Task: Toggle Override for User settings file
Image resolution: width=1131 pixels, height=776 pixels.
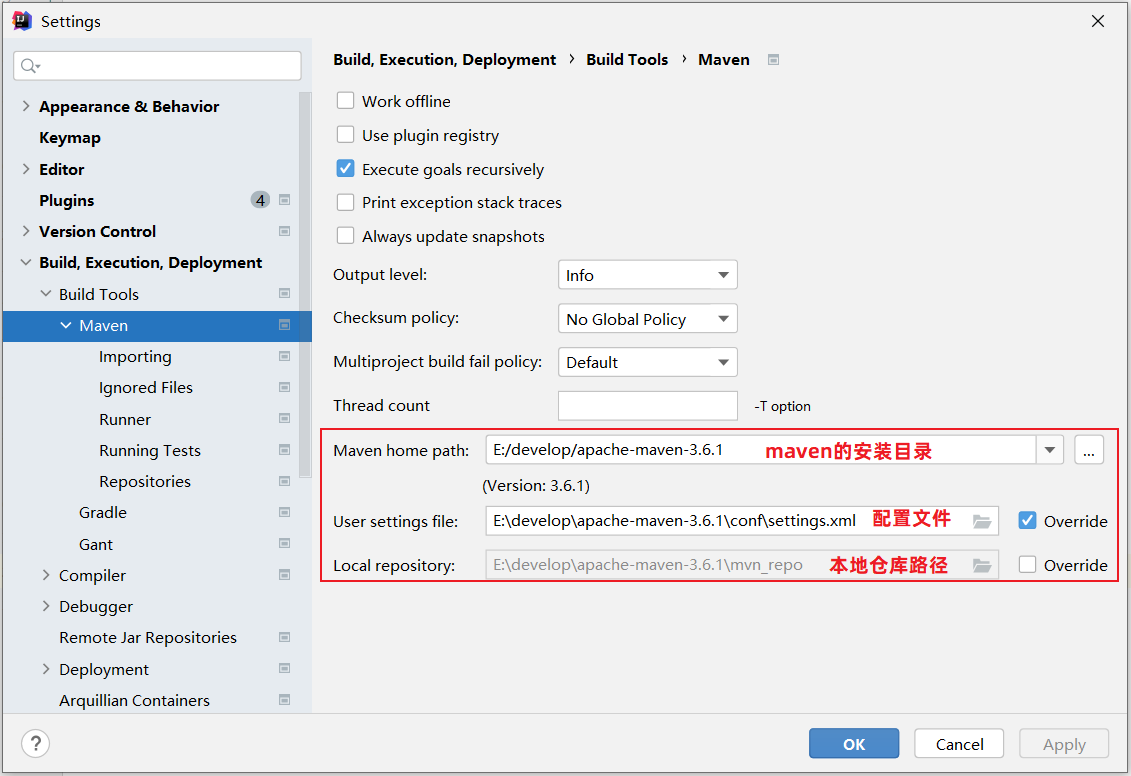Action: [x=1027, y=521]
